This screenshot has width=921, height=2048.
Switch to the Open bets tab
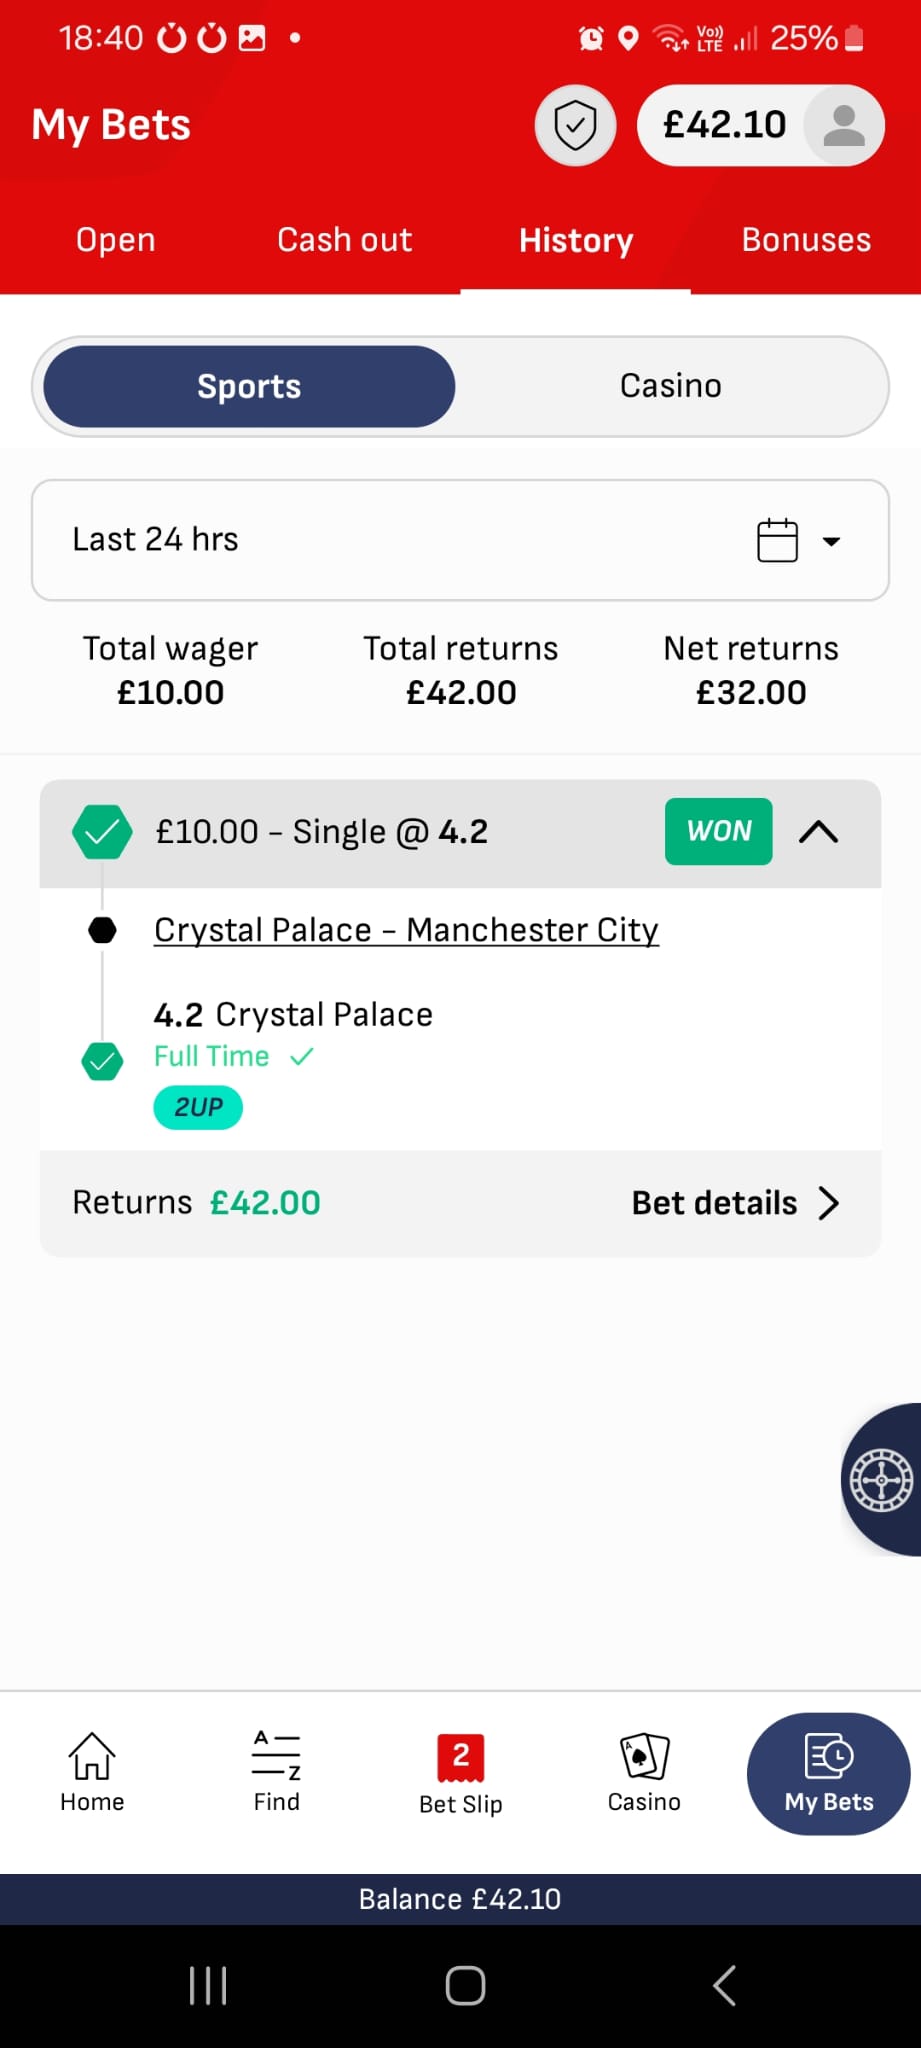116,240
